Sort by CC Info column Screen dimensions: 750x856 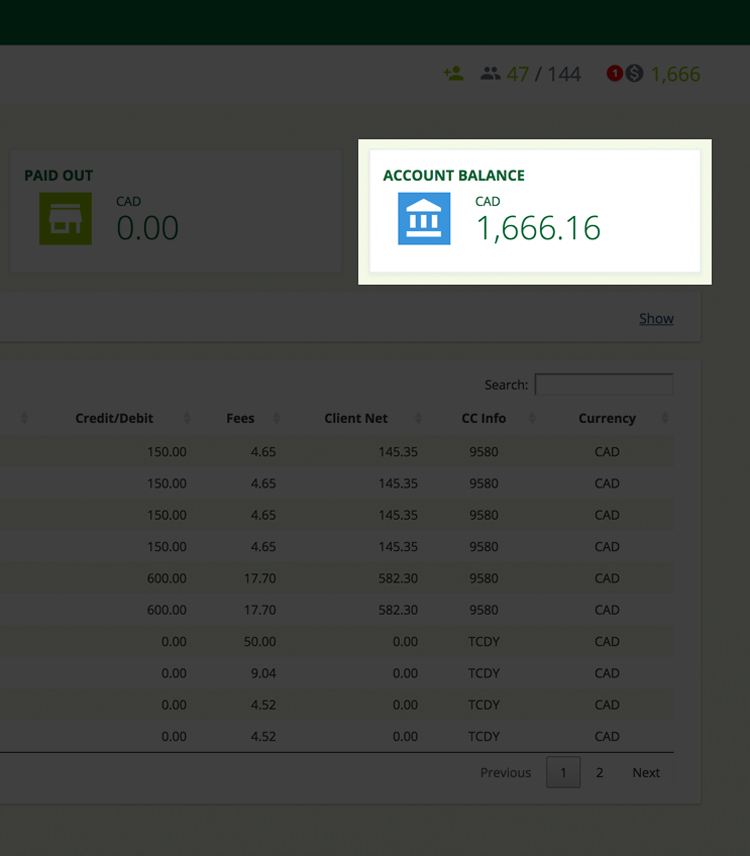tap(484, 418)
